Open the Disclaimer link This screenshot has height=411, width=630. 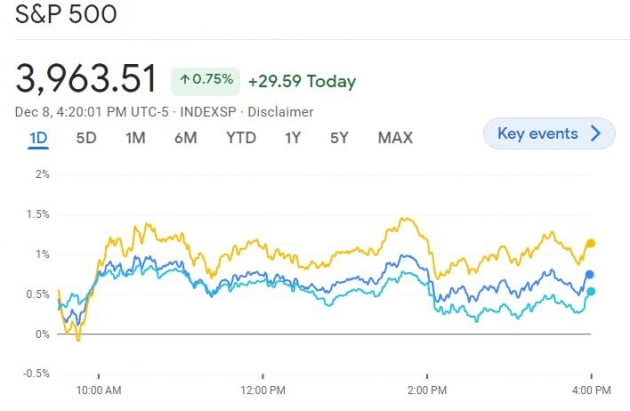tap(280, 112)
